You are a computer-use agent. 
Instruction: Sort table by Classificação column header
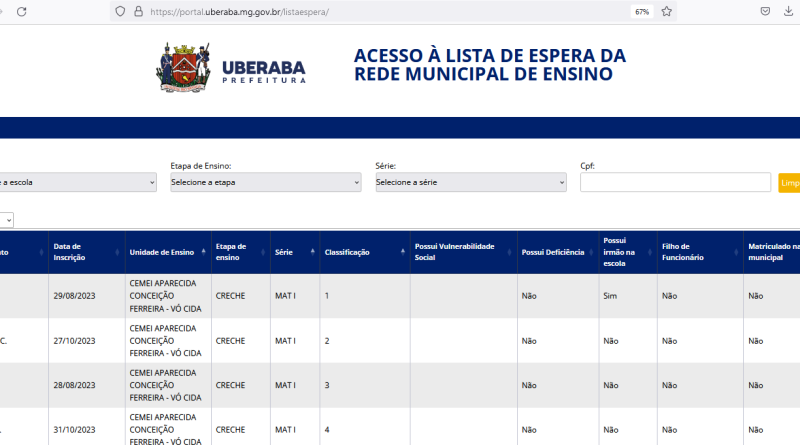[x=359, y=253]
